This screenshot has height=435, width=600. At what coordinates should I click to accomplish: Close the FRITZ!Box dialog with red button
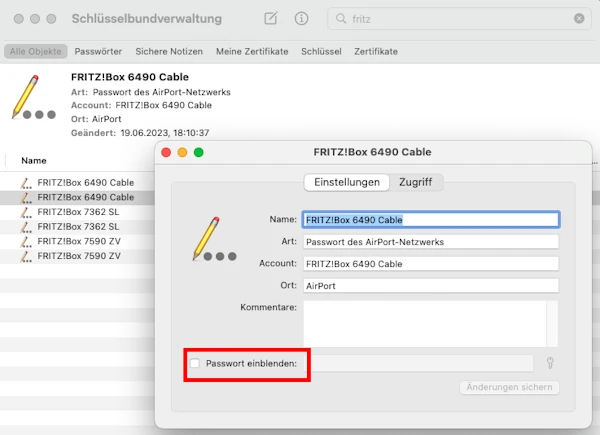coord(166,152)
